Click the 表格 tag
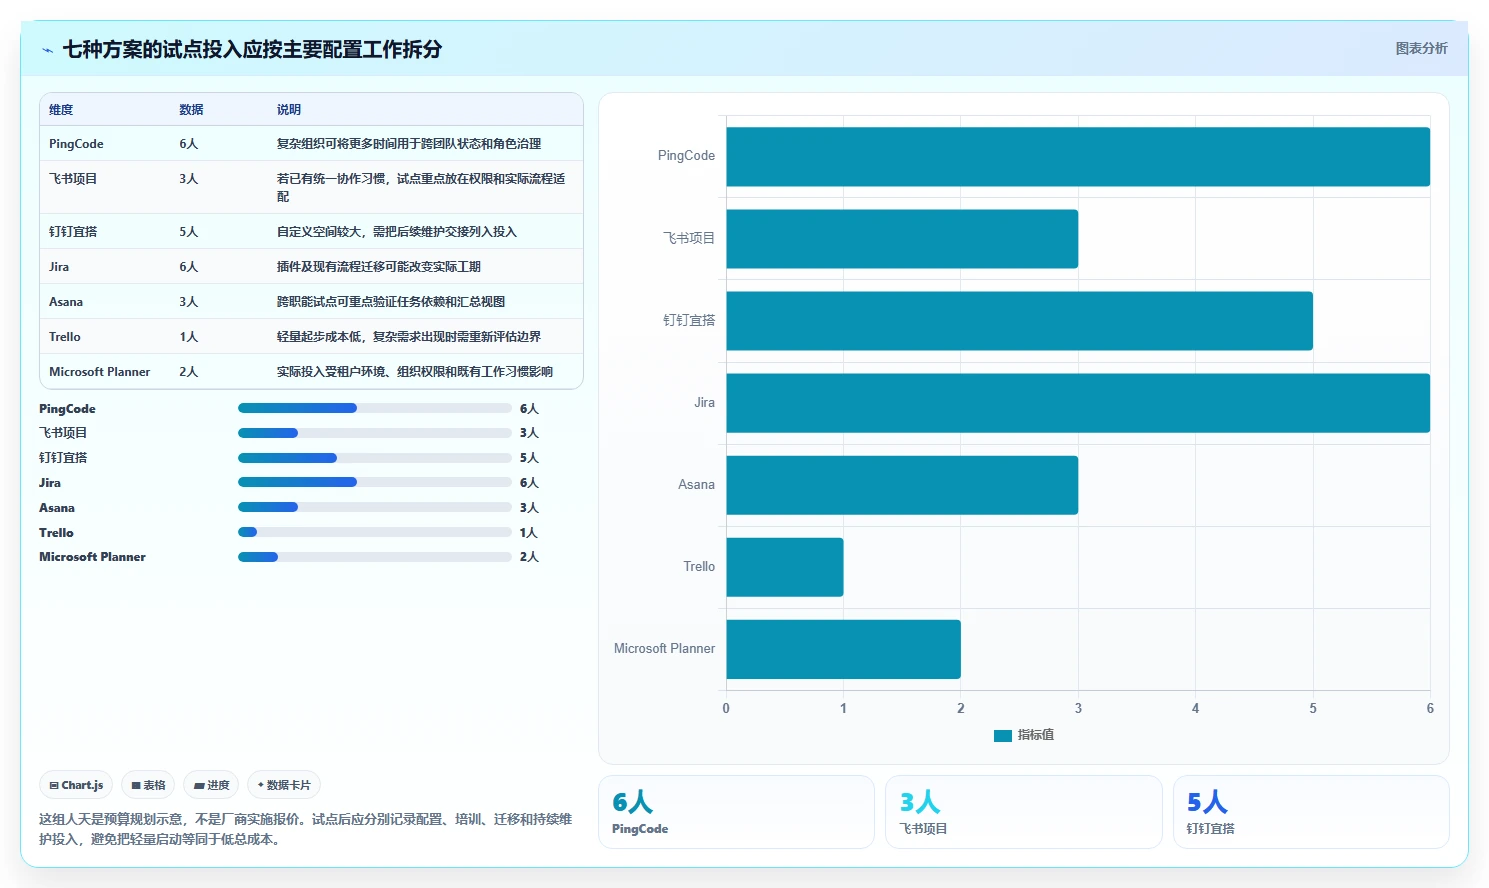Viewport: 1489px width, 888px height. pos(148,785)
